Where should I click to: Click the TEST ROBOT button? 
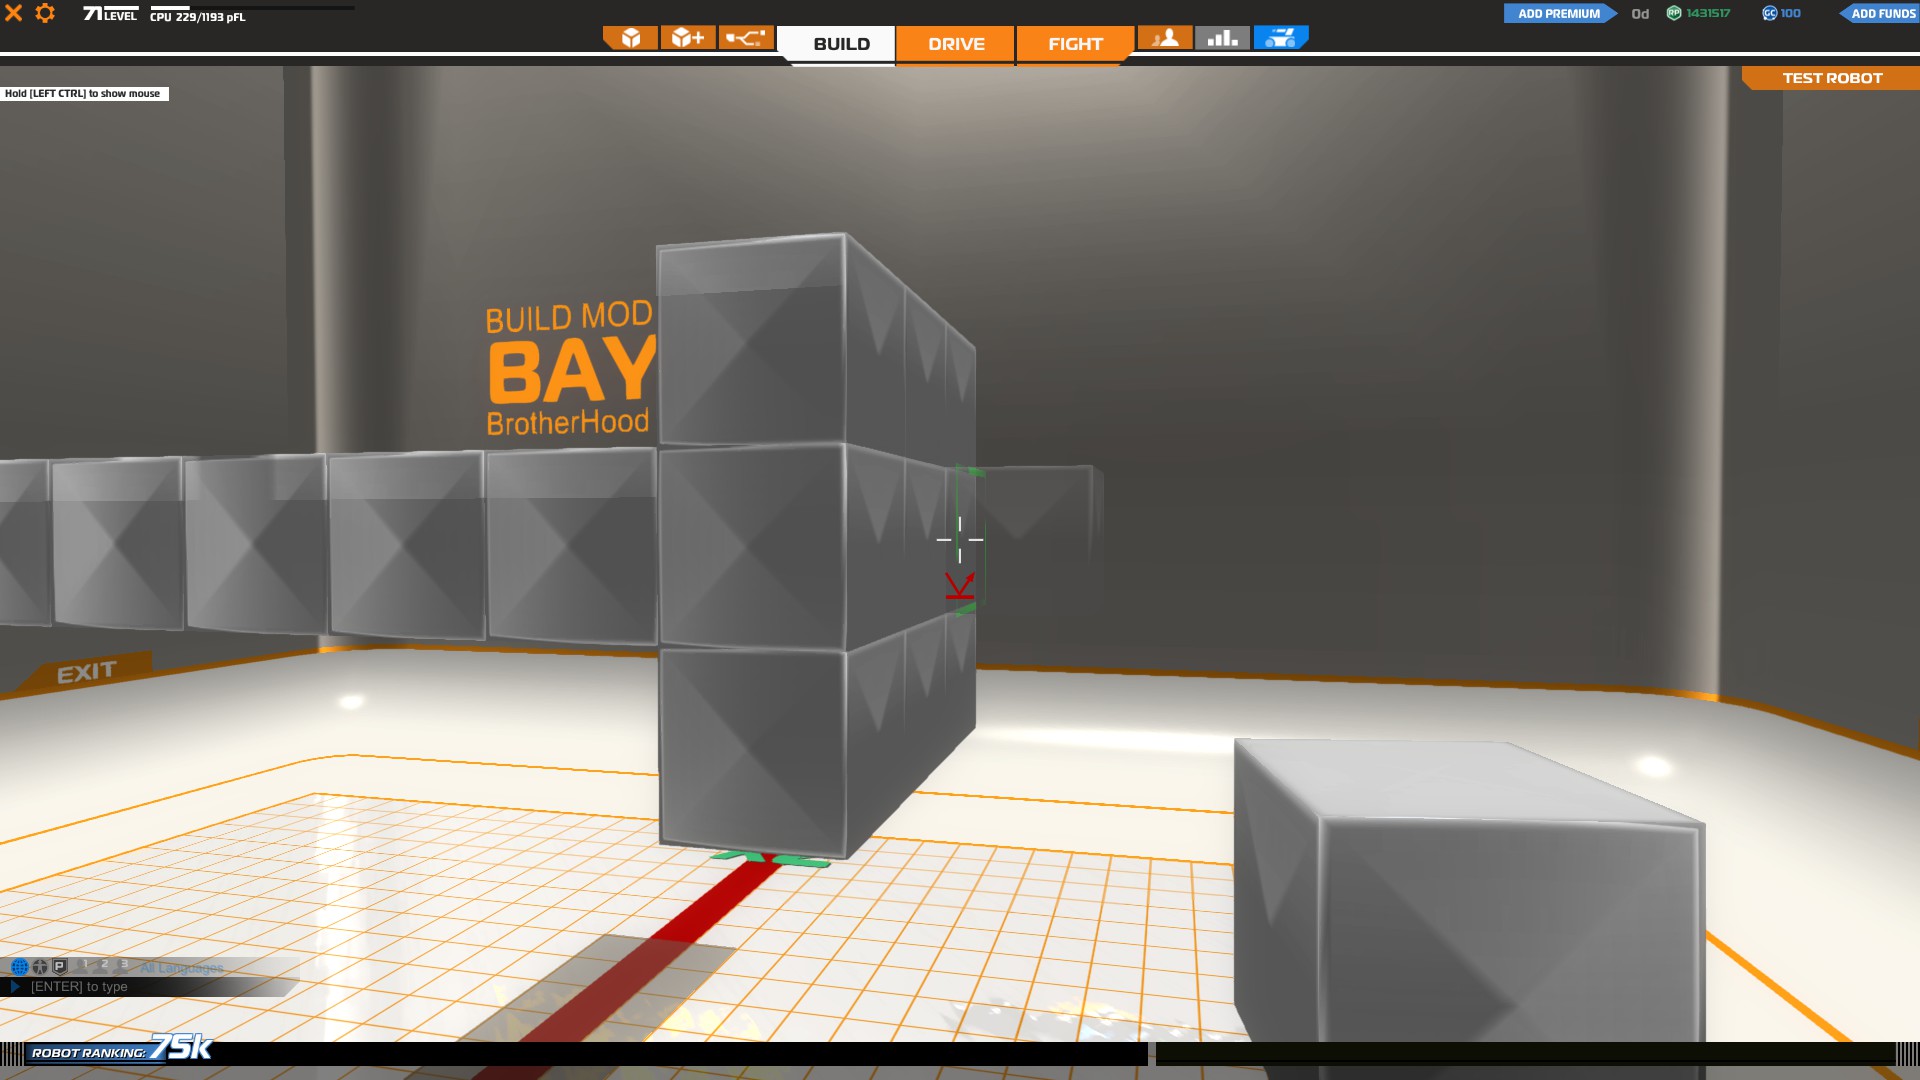tap(1832, 78)
